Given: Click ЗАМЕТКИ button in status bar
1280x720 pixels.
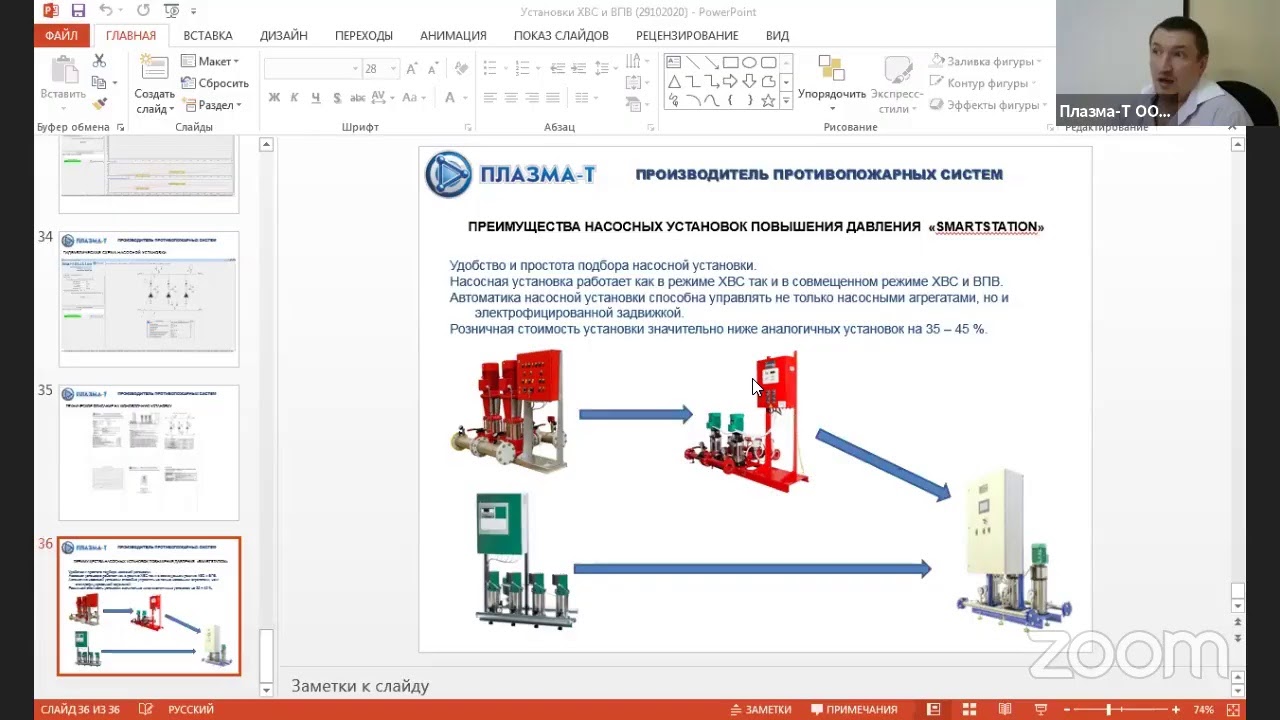Looking at the screenshot, I should click(x=760, y=710).
